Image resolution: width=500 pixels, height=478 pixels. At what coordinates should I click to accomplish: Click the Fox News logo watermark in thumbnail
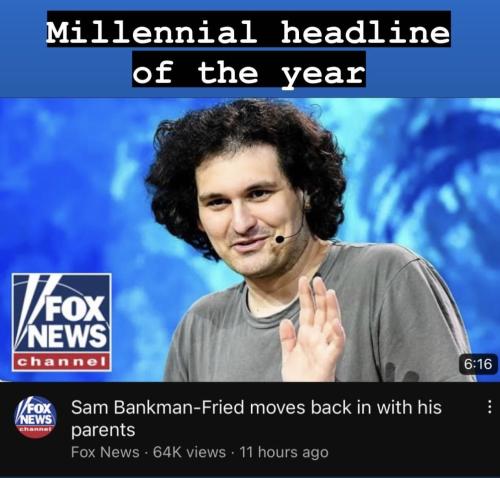pos(62,322)
